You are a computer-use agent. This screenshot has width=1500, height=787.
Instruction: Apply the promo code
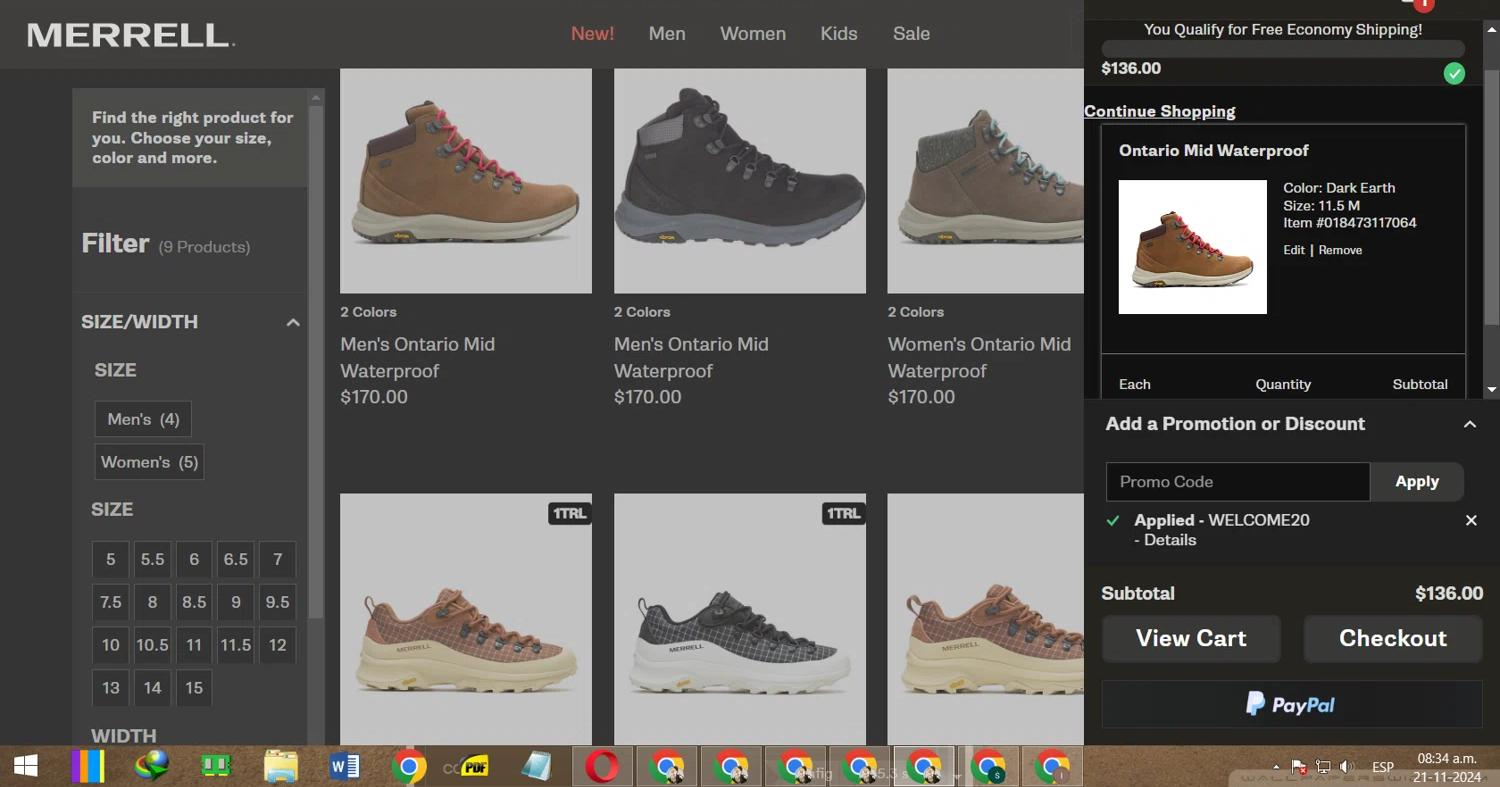coord(1417,482)
